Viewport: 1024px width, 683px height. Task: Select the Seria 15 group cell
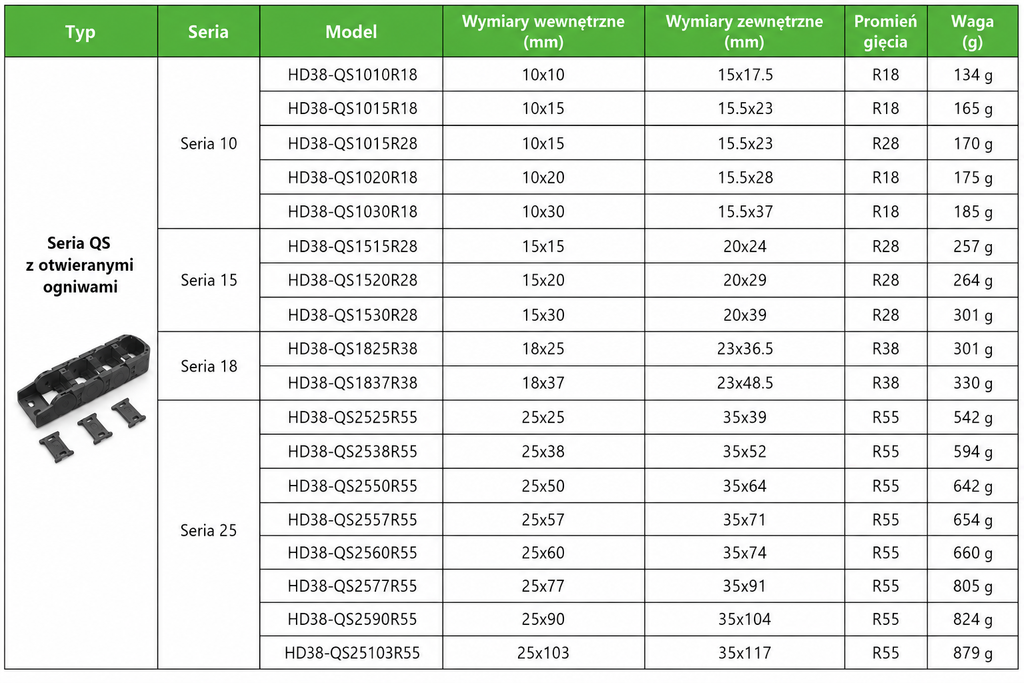(x=209, y=280)
